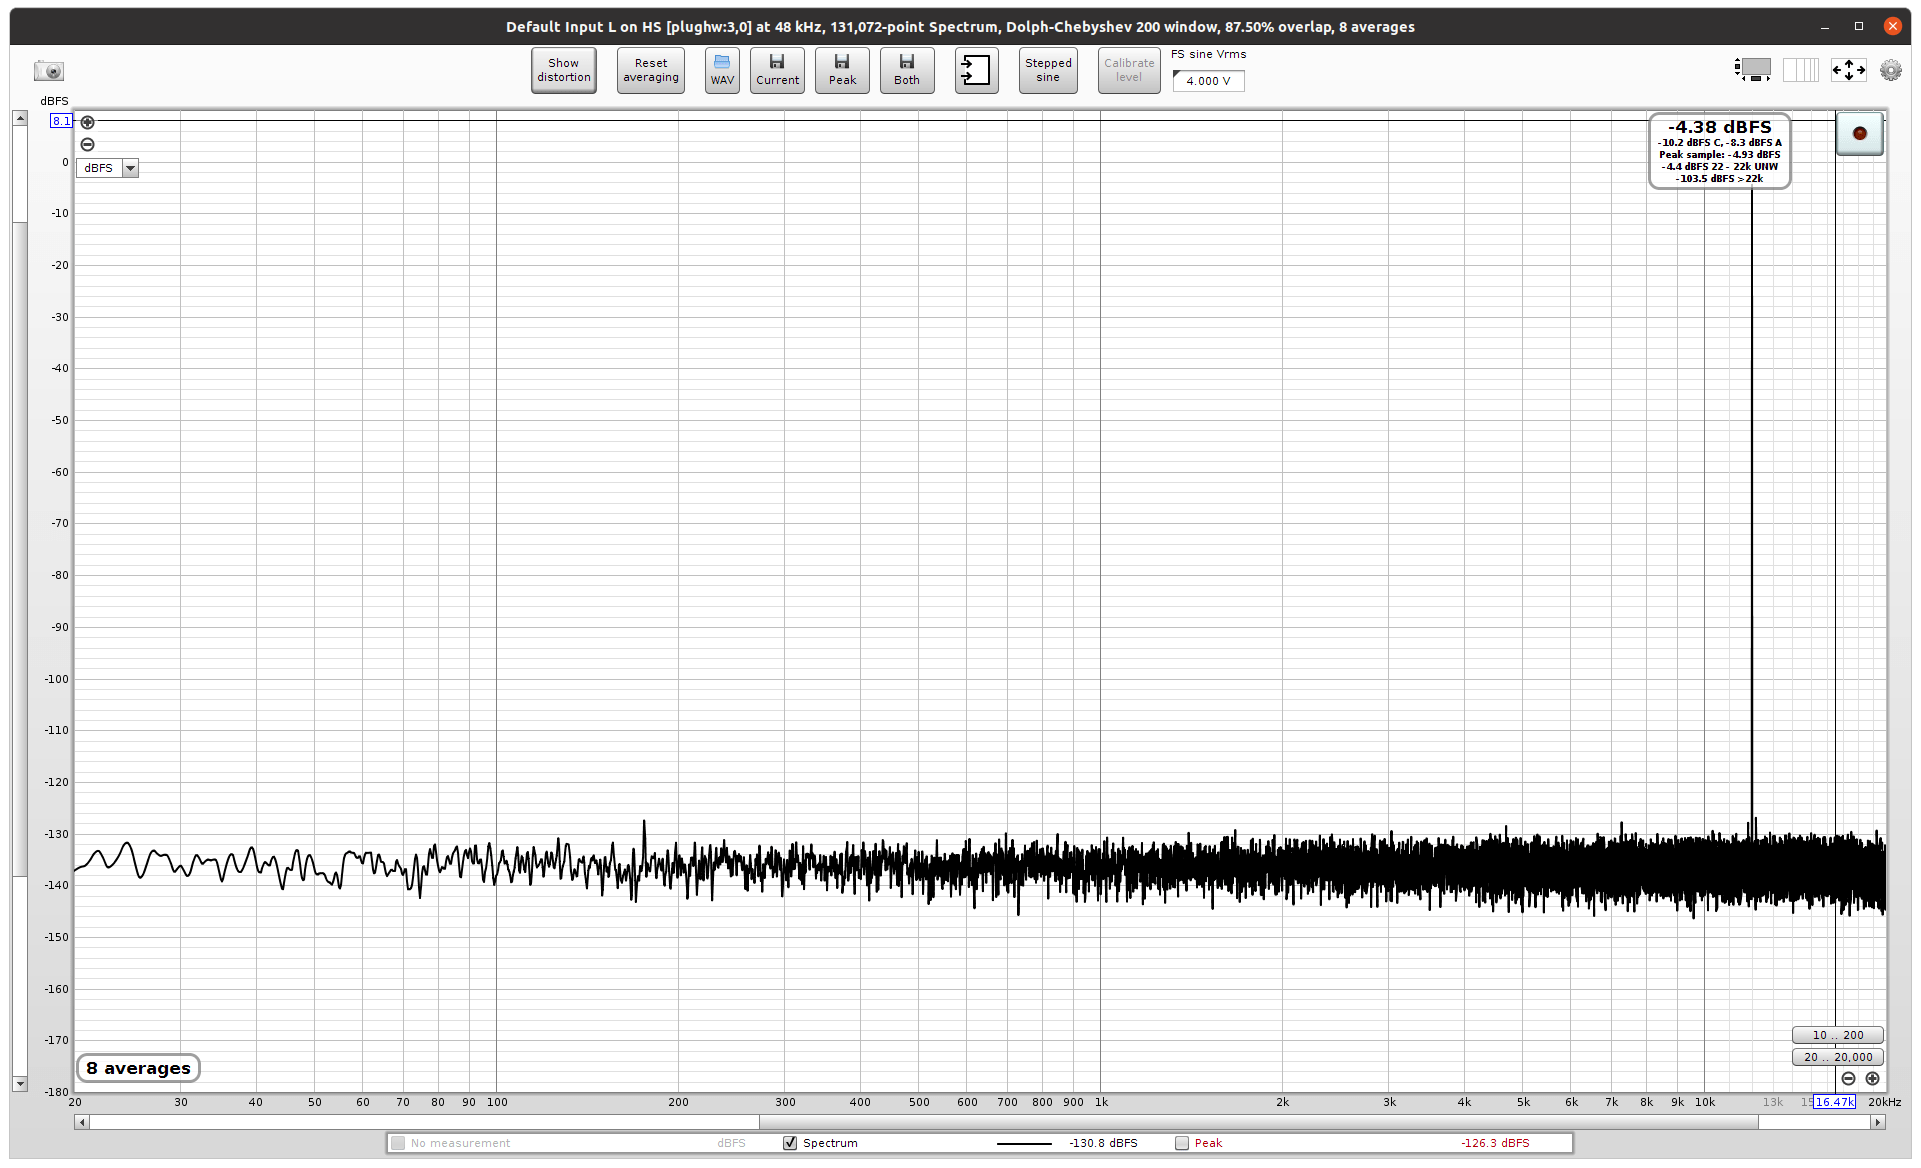Screen dimensions: 1921x1168
Task: Click the -4.38 dBFS level readout
Action: point(1719,127)
